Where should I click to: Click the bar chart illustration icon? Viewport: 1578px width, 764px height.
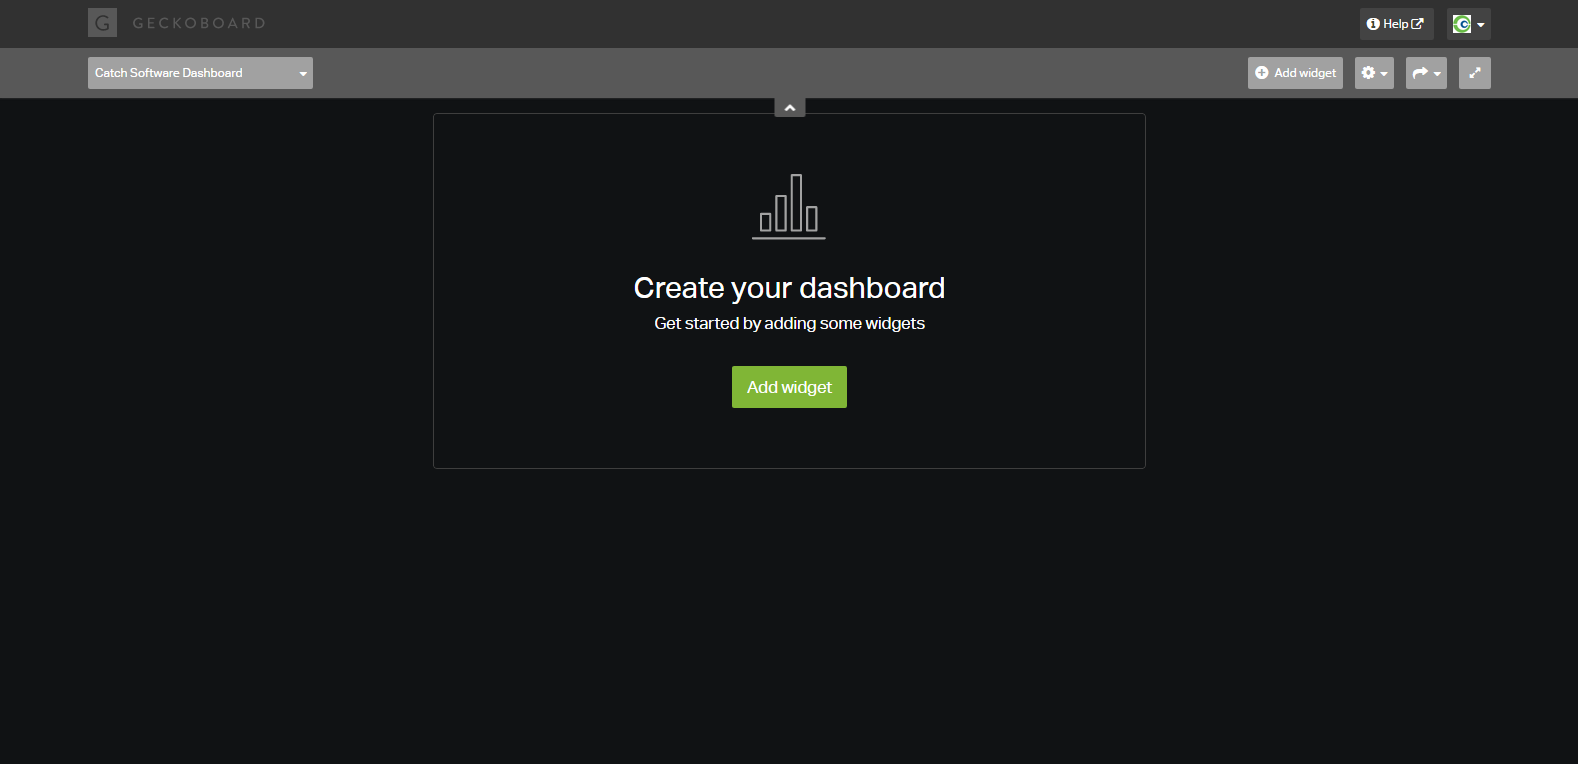click(789, 206)
